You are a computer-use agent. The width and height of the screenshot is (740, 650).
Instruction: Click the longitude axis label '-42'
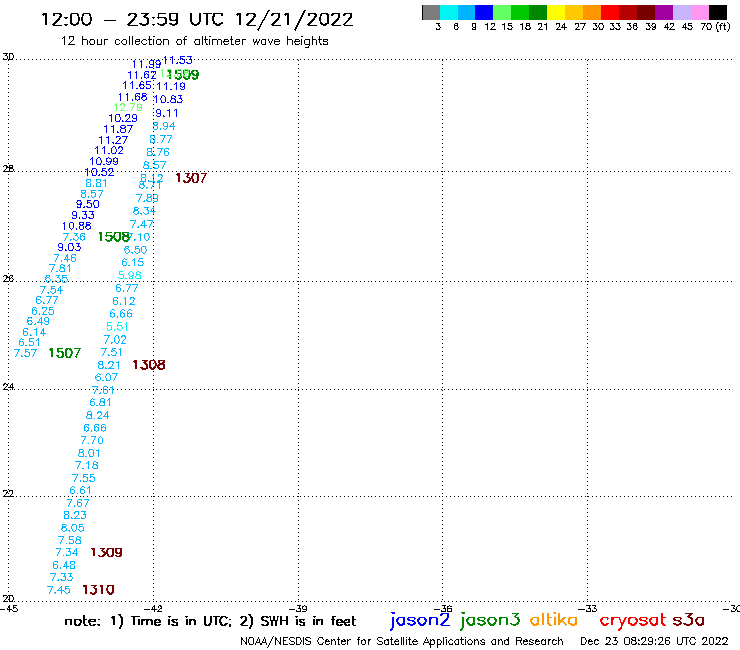[153, 608]
